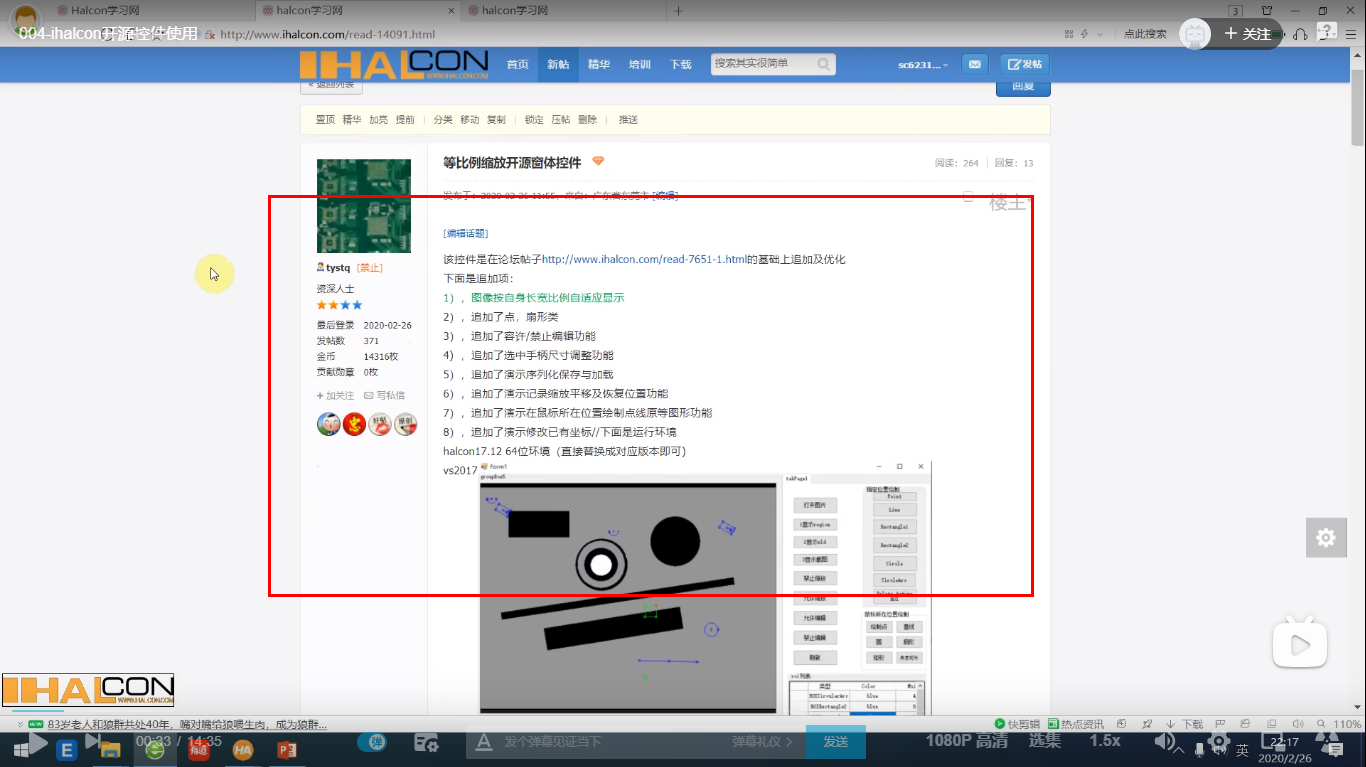Click the volume speaker icon in the video player
The image size is (1366, 767).
pyautogui.click(x=1164, y=742)
